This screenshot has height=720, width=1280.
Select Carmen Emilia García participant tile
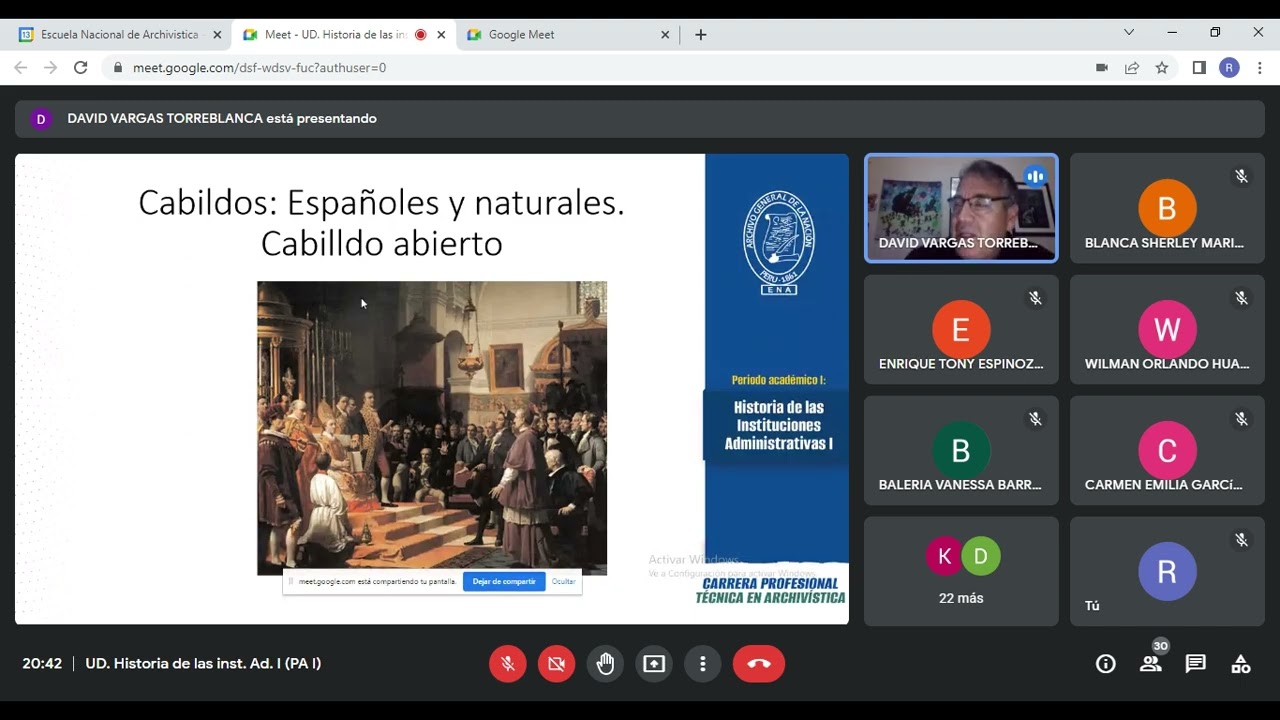1167,450
